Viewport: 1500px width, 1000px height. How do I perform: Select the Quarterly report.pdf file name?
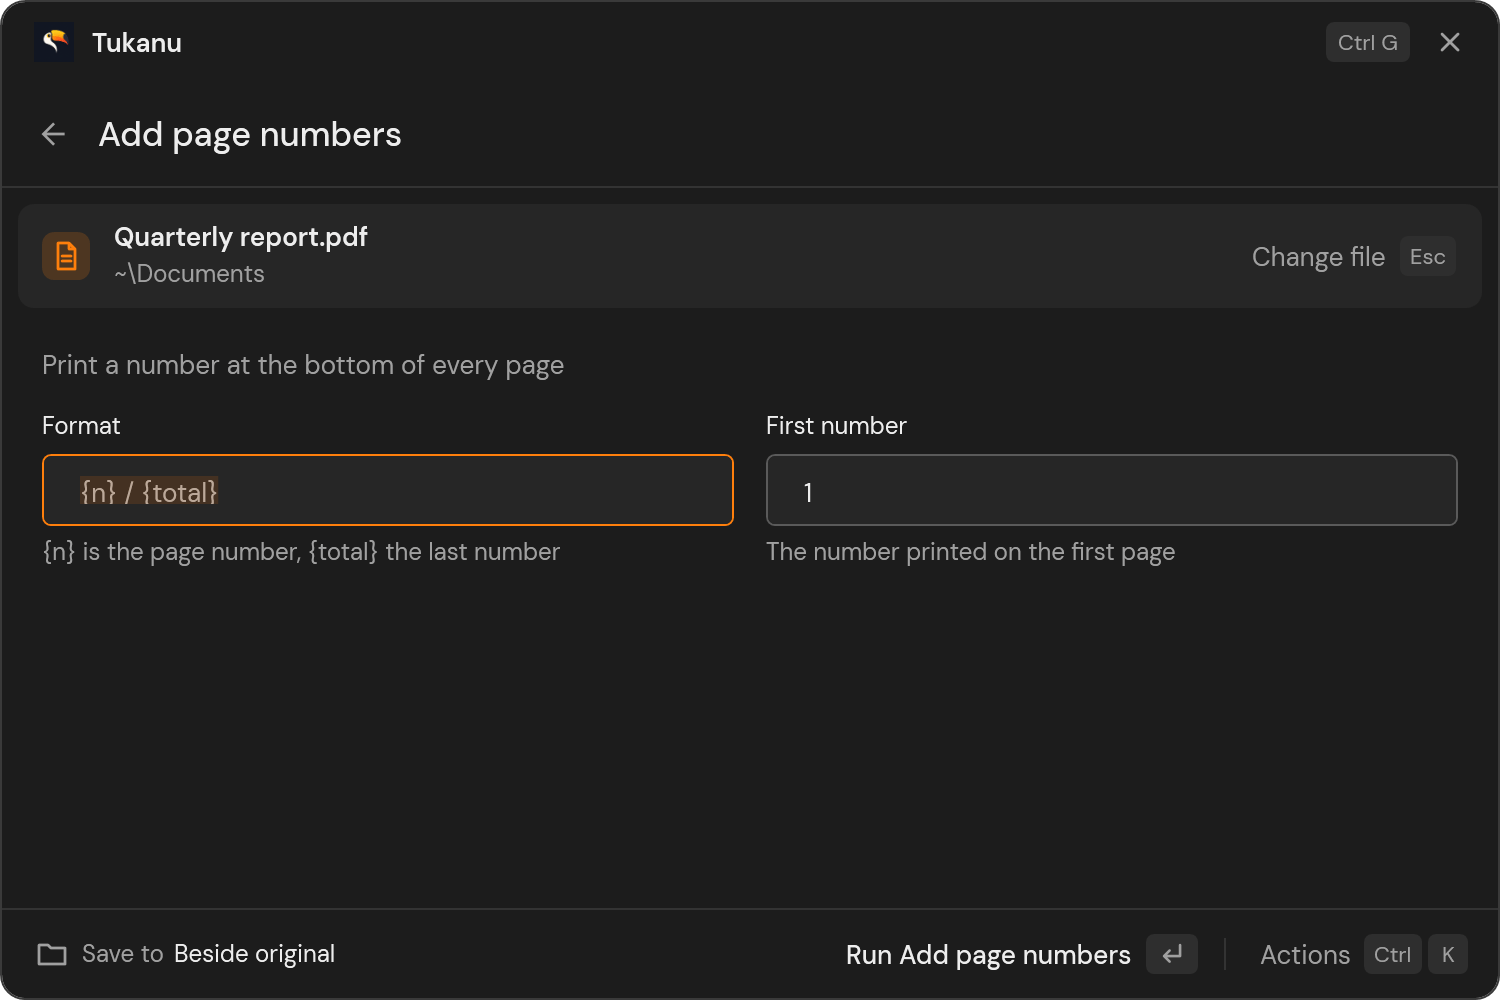pos(241,237)
